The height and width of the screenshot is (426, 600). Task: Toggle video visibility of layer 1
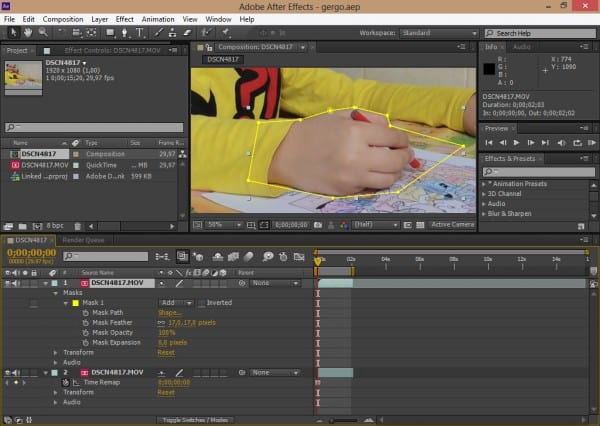pyautogui.click(x=9, y=283)
